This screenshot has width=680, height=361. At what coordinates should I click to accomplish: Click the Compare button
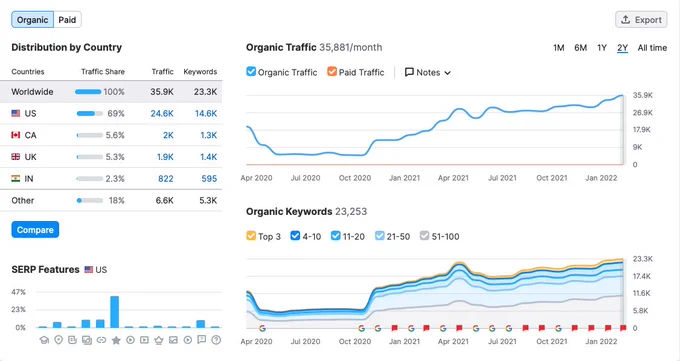(35, 230)
